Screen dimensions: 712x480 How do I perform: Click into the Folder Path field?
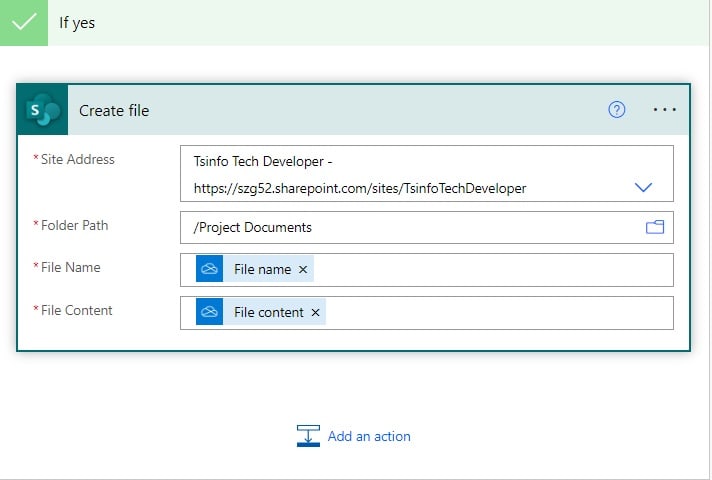426,227
